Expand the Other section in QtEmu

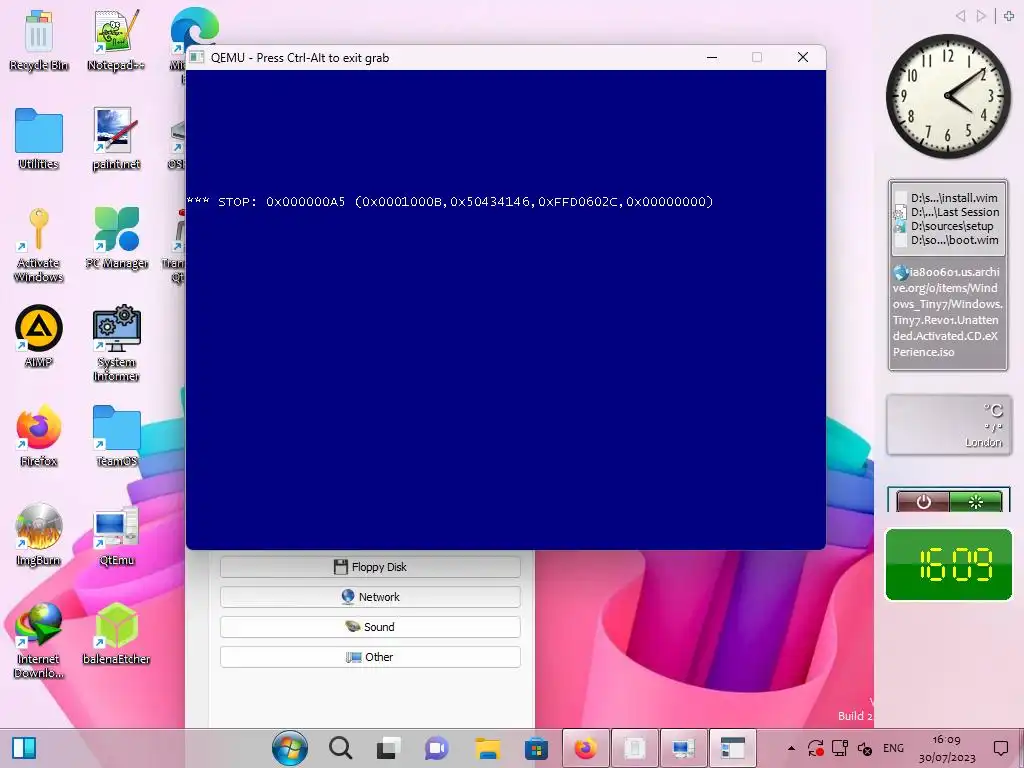[370, 657]
